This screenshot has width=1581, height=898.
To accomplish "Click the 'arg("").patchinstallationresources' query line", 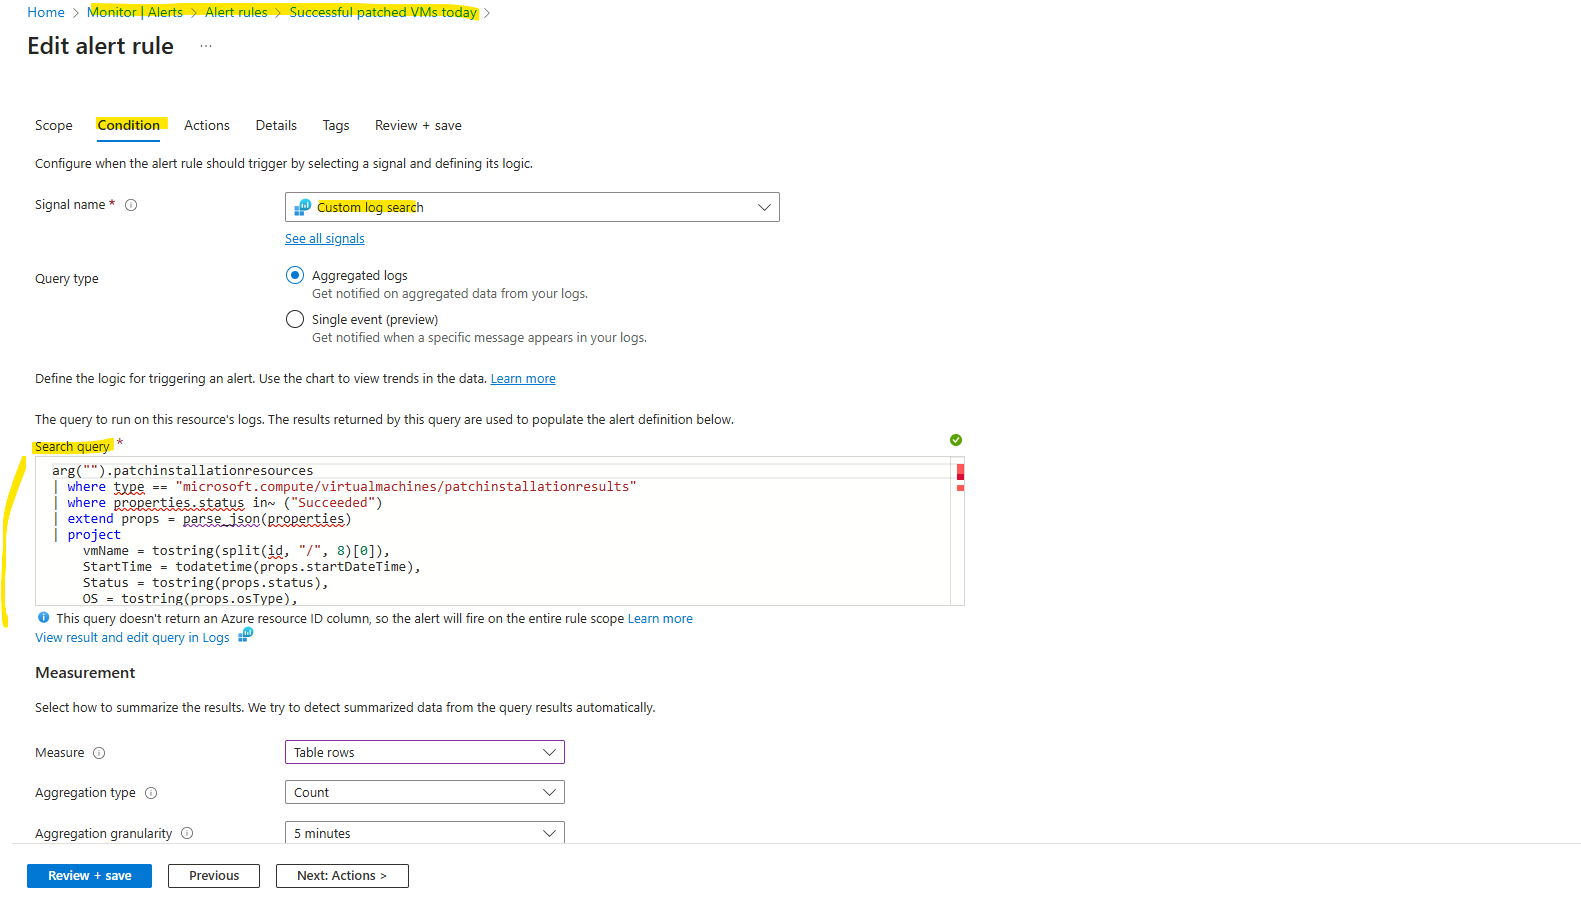I will (x=183, y=470).
